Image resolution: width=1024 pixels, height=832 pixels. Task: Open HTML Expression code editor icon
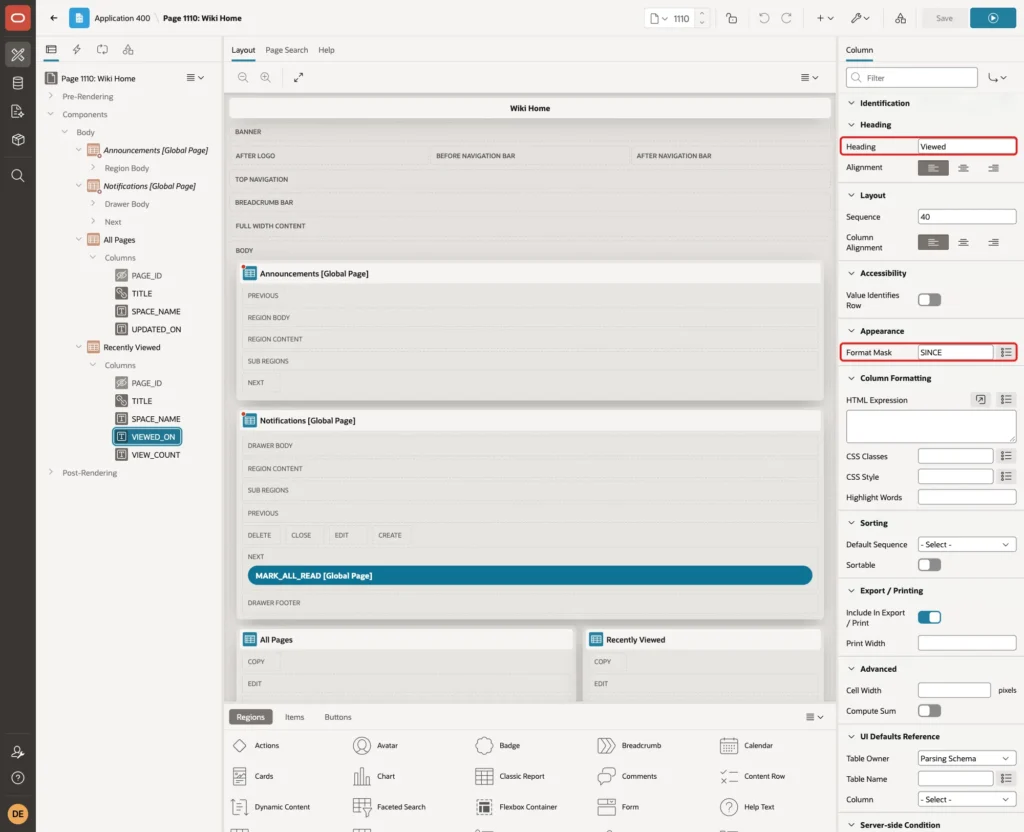pos(980,400)
